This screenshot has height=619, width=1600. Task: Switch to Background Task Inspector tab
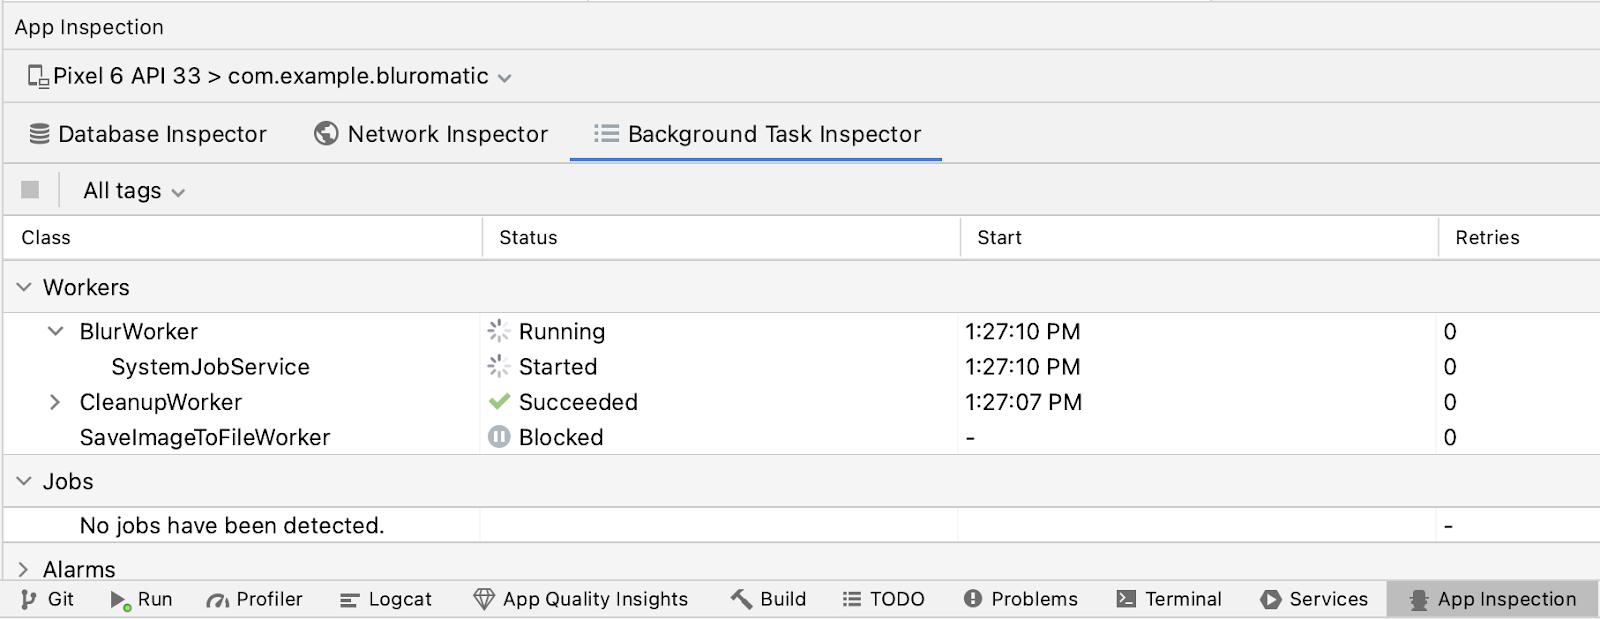click(757, 134)
